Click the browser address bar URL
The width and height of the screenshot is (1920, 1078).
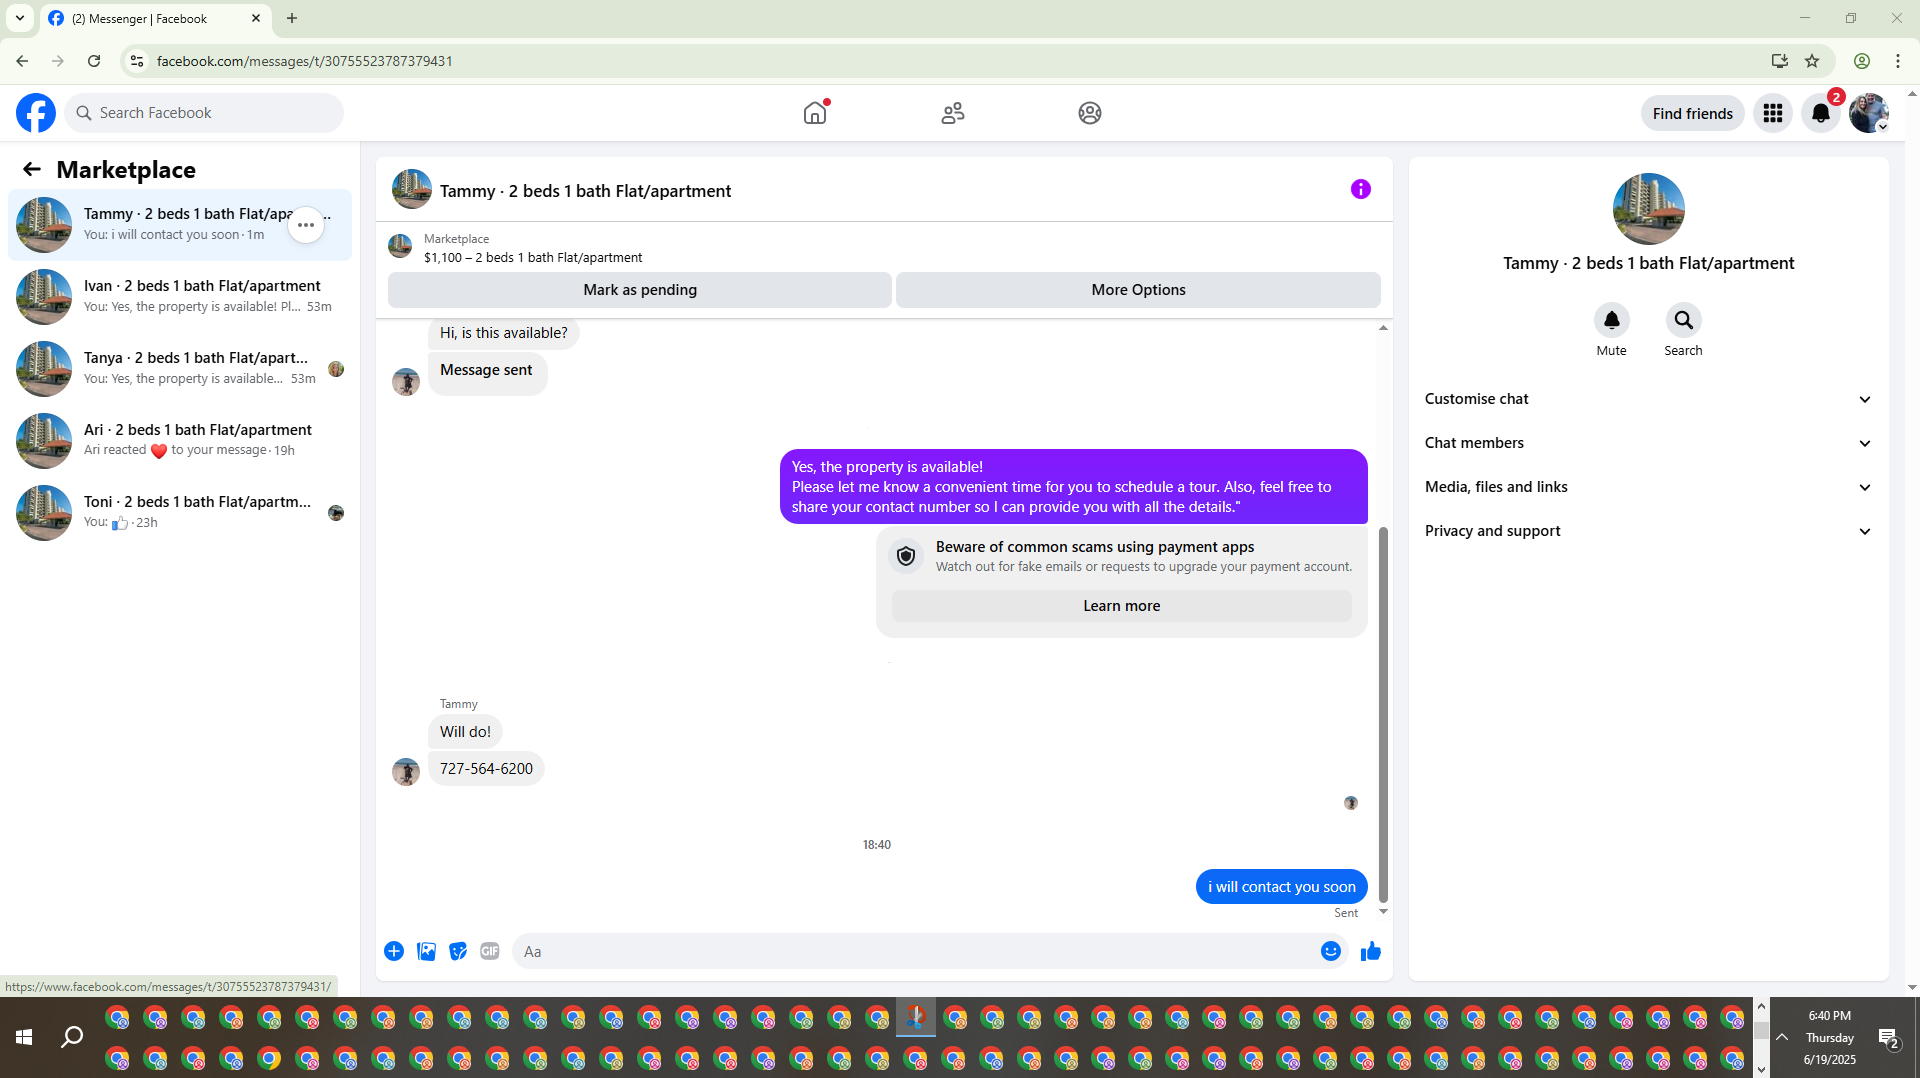click(304, 61)
